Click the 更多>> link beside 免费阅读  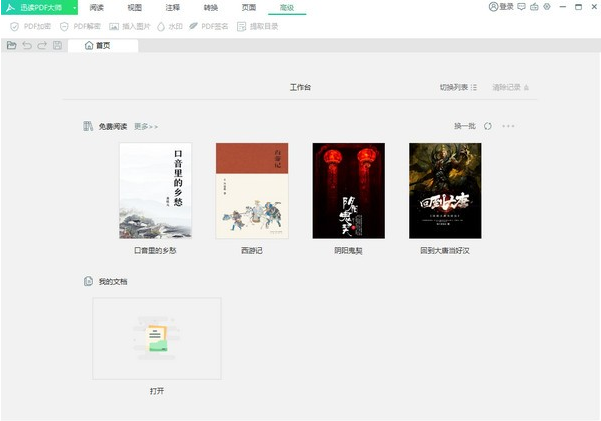coord(146,127)
